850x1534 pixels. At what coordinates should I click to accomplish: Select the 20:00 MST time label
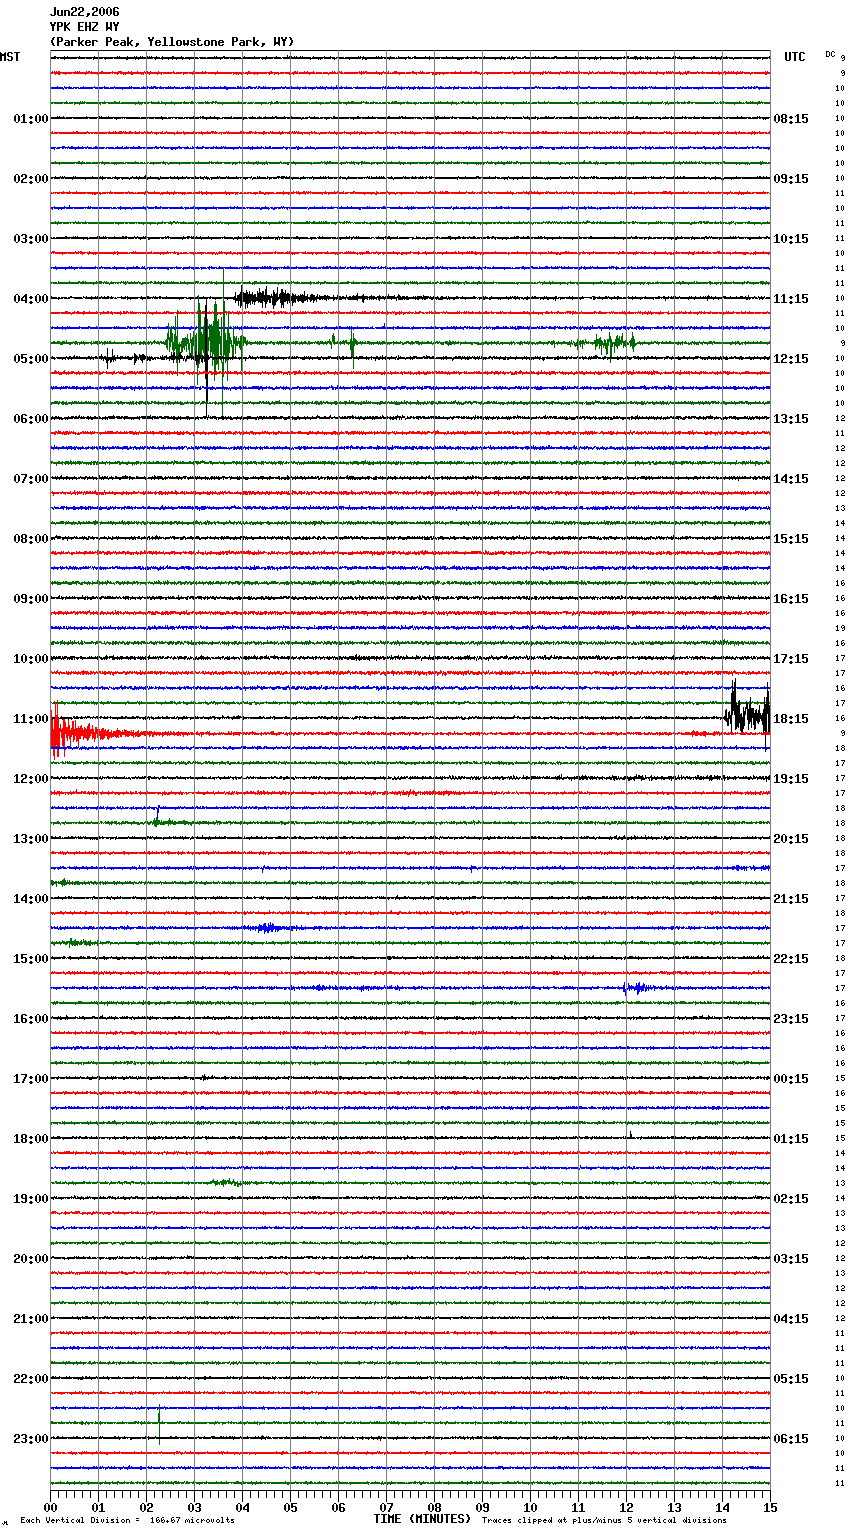(31, 1259)
